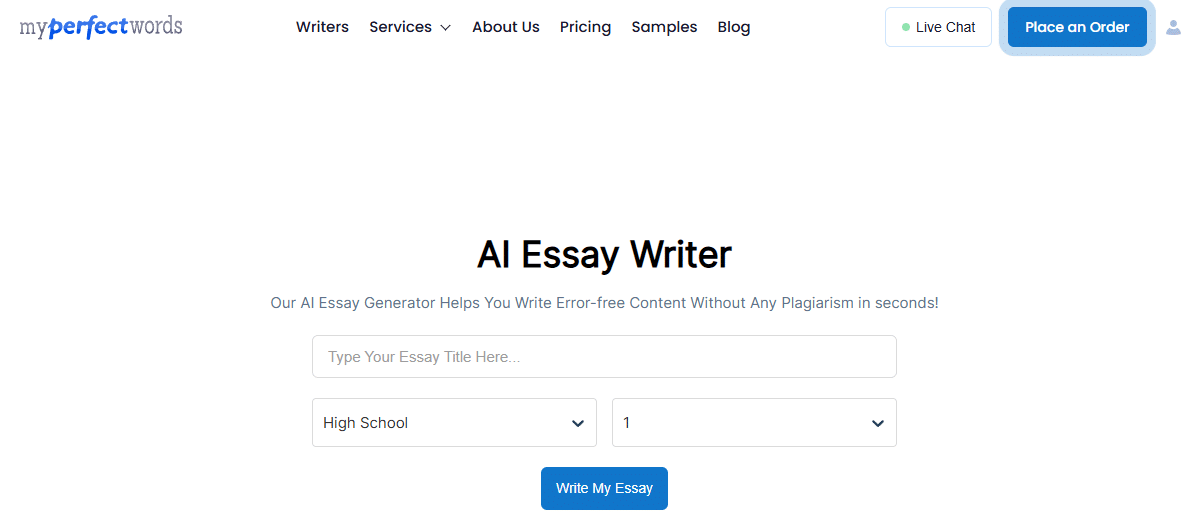The image size is (1202, 532).
Task: Start a Live Chat
Action: point(938,27)
